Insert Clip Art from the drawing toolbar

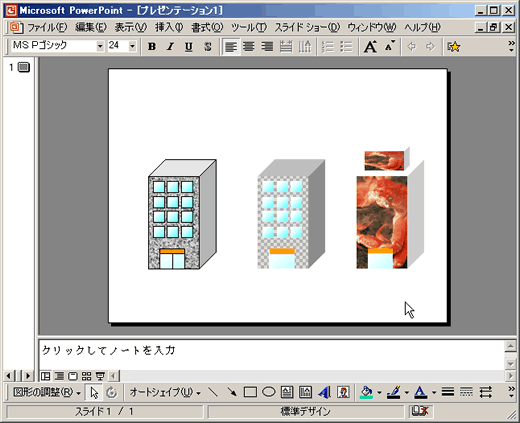pos(343,392)
